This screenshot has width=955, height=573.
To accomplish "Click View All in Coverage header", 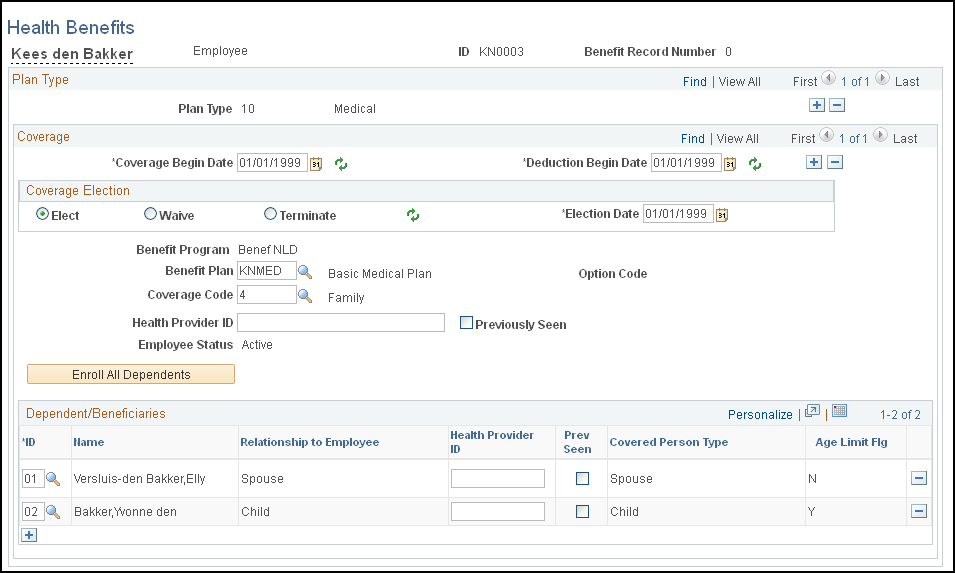I will [x=738, y=139].
